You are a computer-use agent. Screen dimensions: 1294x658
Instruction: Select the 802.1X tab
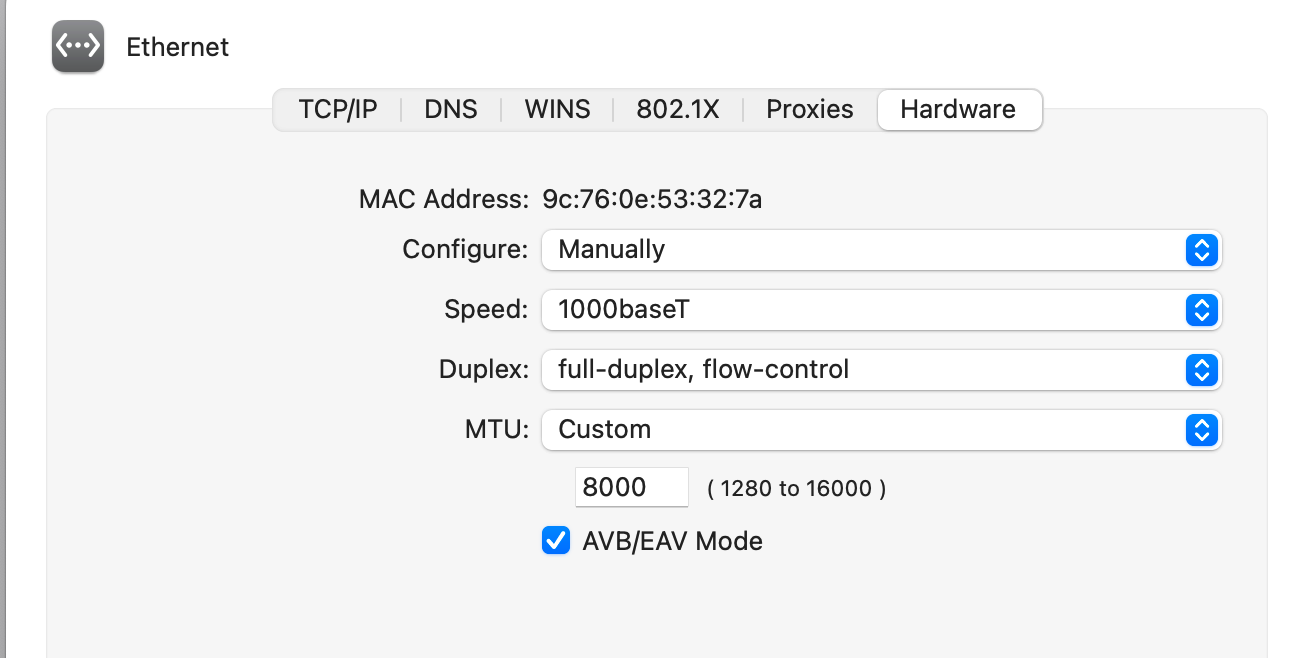tap(678, 110)
